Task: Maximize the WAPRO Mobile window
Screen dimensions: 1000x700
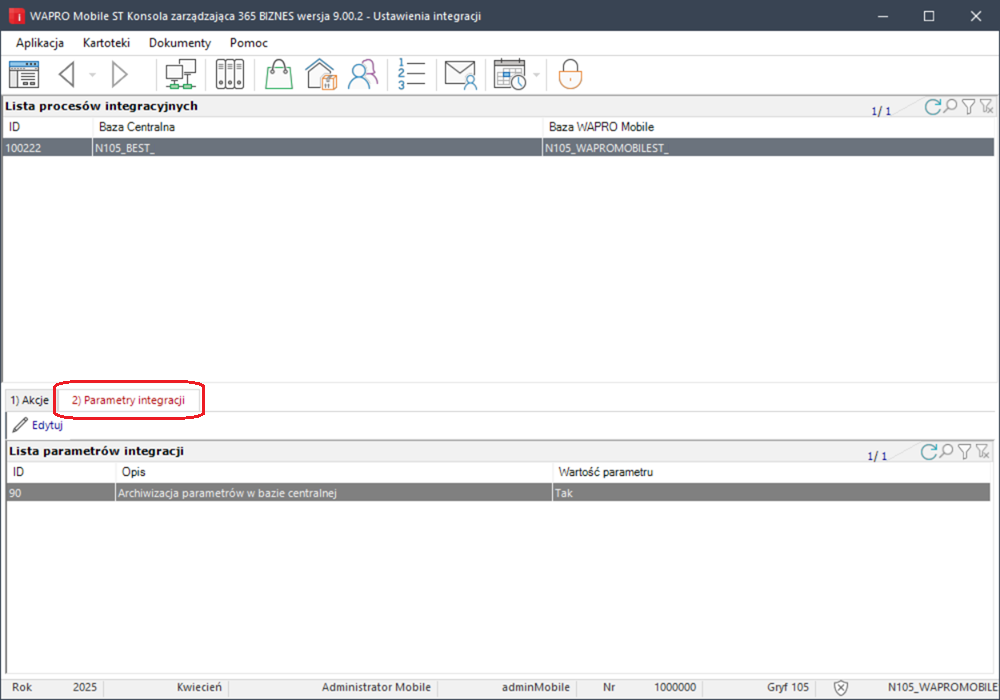Action: coord(929,16)
